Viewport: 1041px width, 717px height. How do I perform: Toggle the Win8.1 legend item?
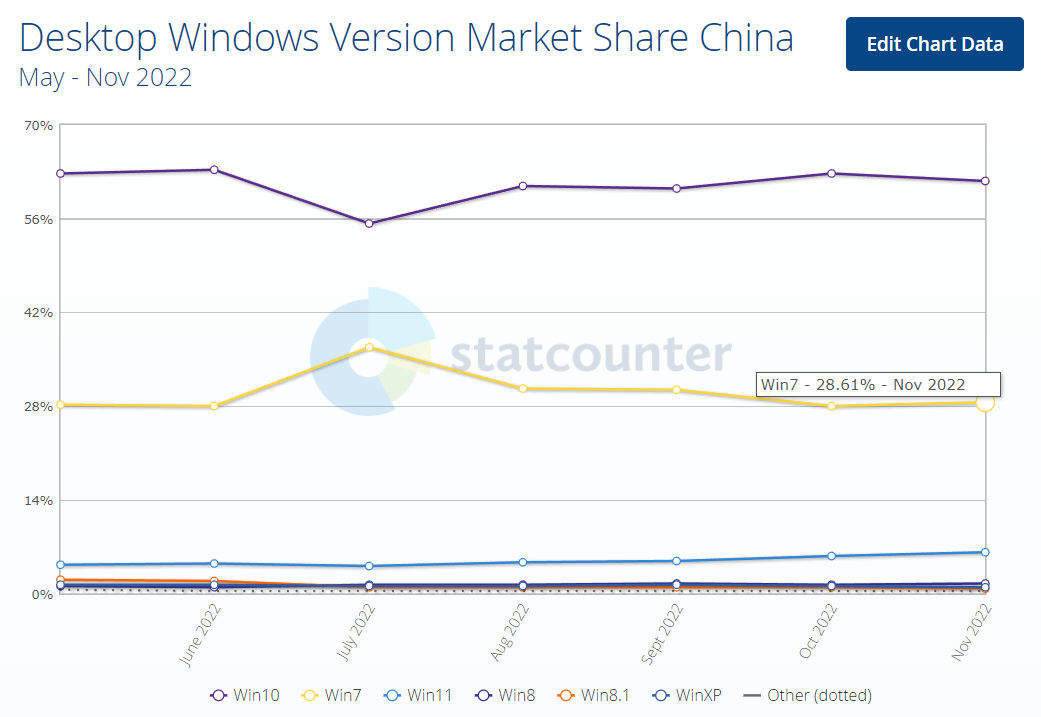[593, 695]
